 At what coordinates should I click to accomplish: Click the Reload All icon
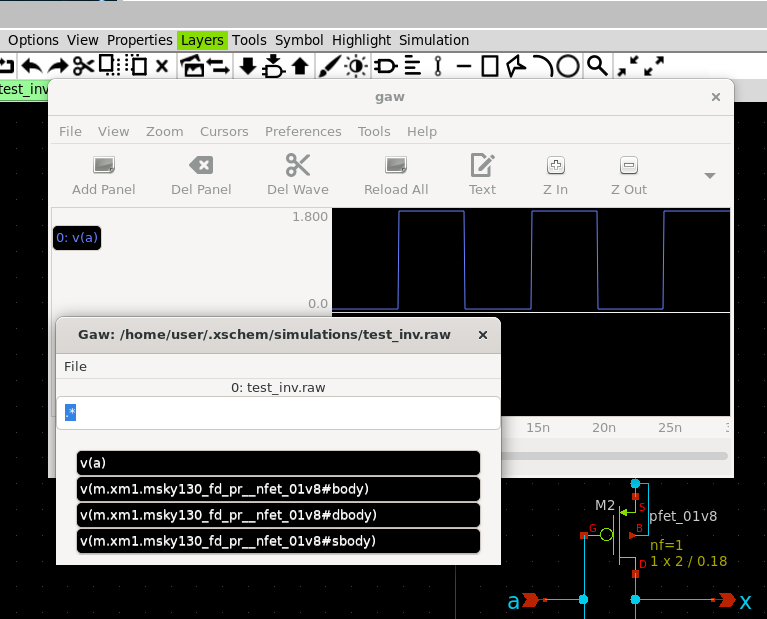click(396, 165)
